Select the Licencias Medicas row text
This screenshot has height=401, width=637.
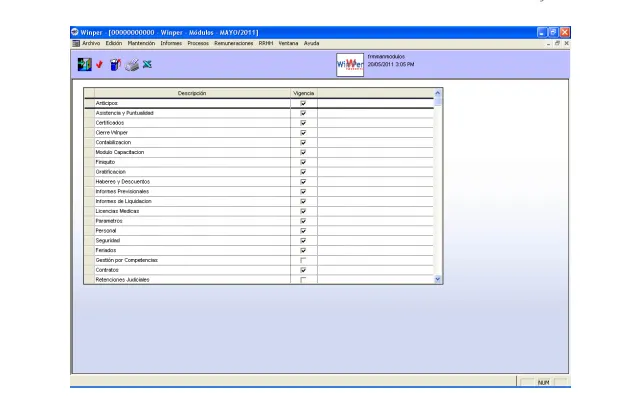pos(117,211)
